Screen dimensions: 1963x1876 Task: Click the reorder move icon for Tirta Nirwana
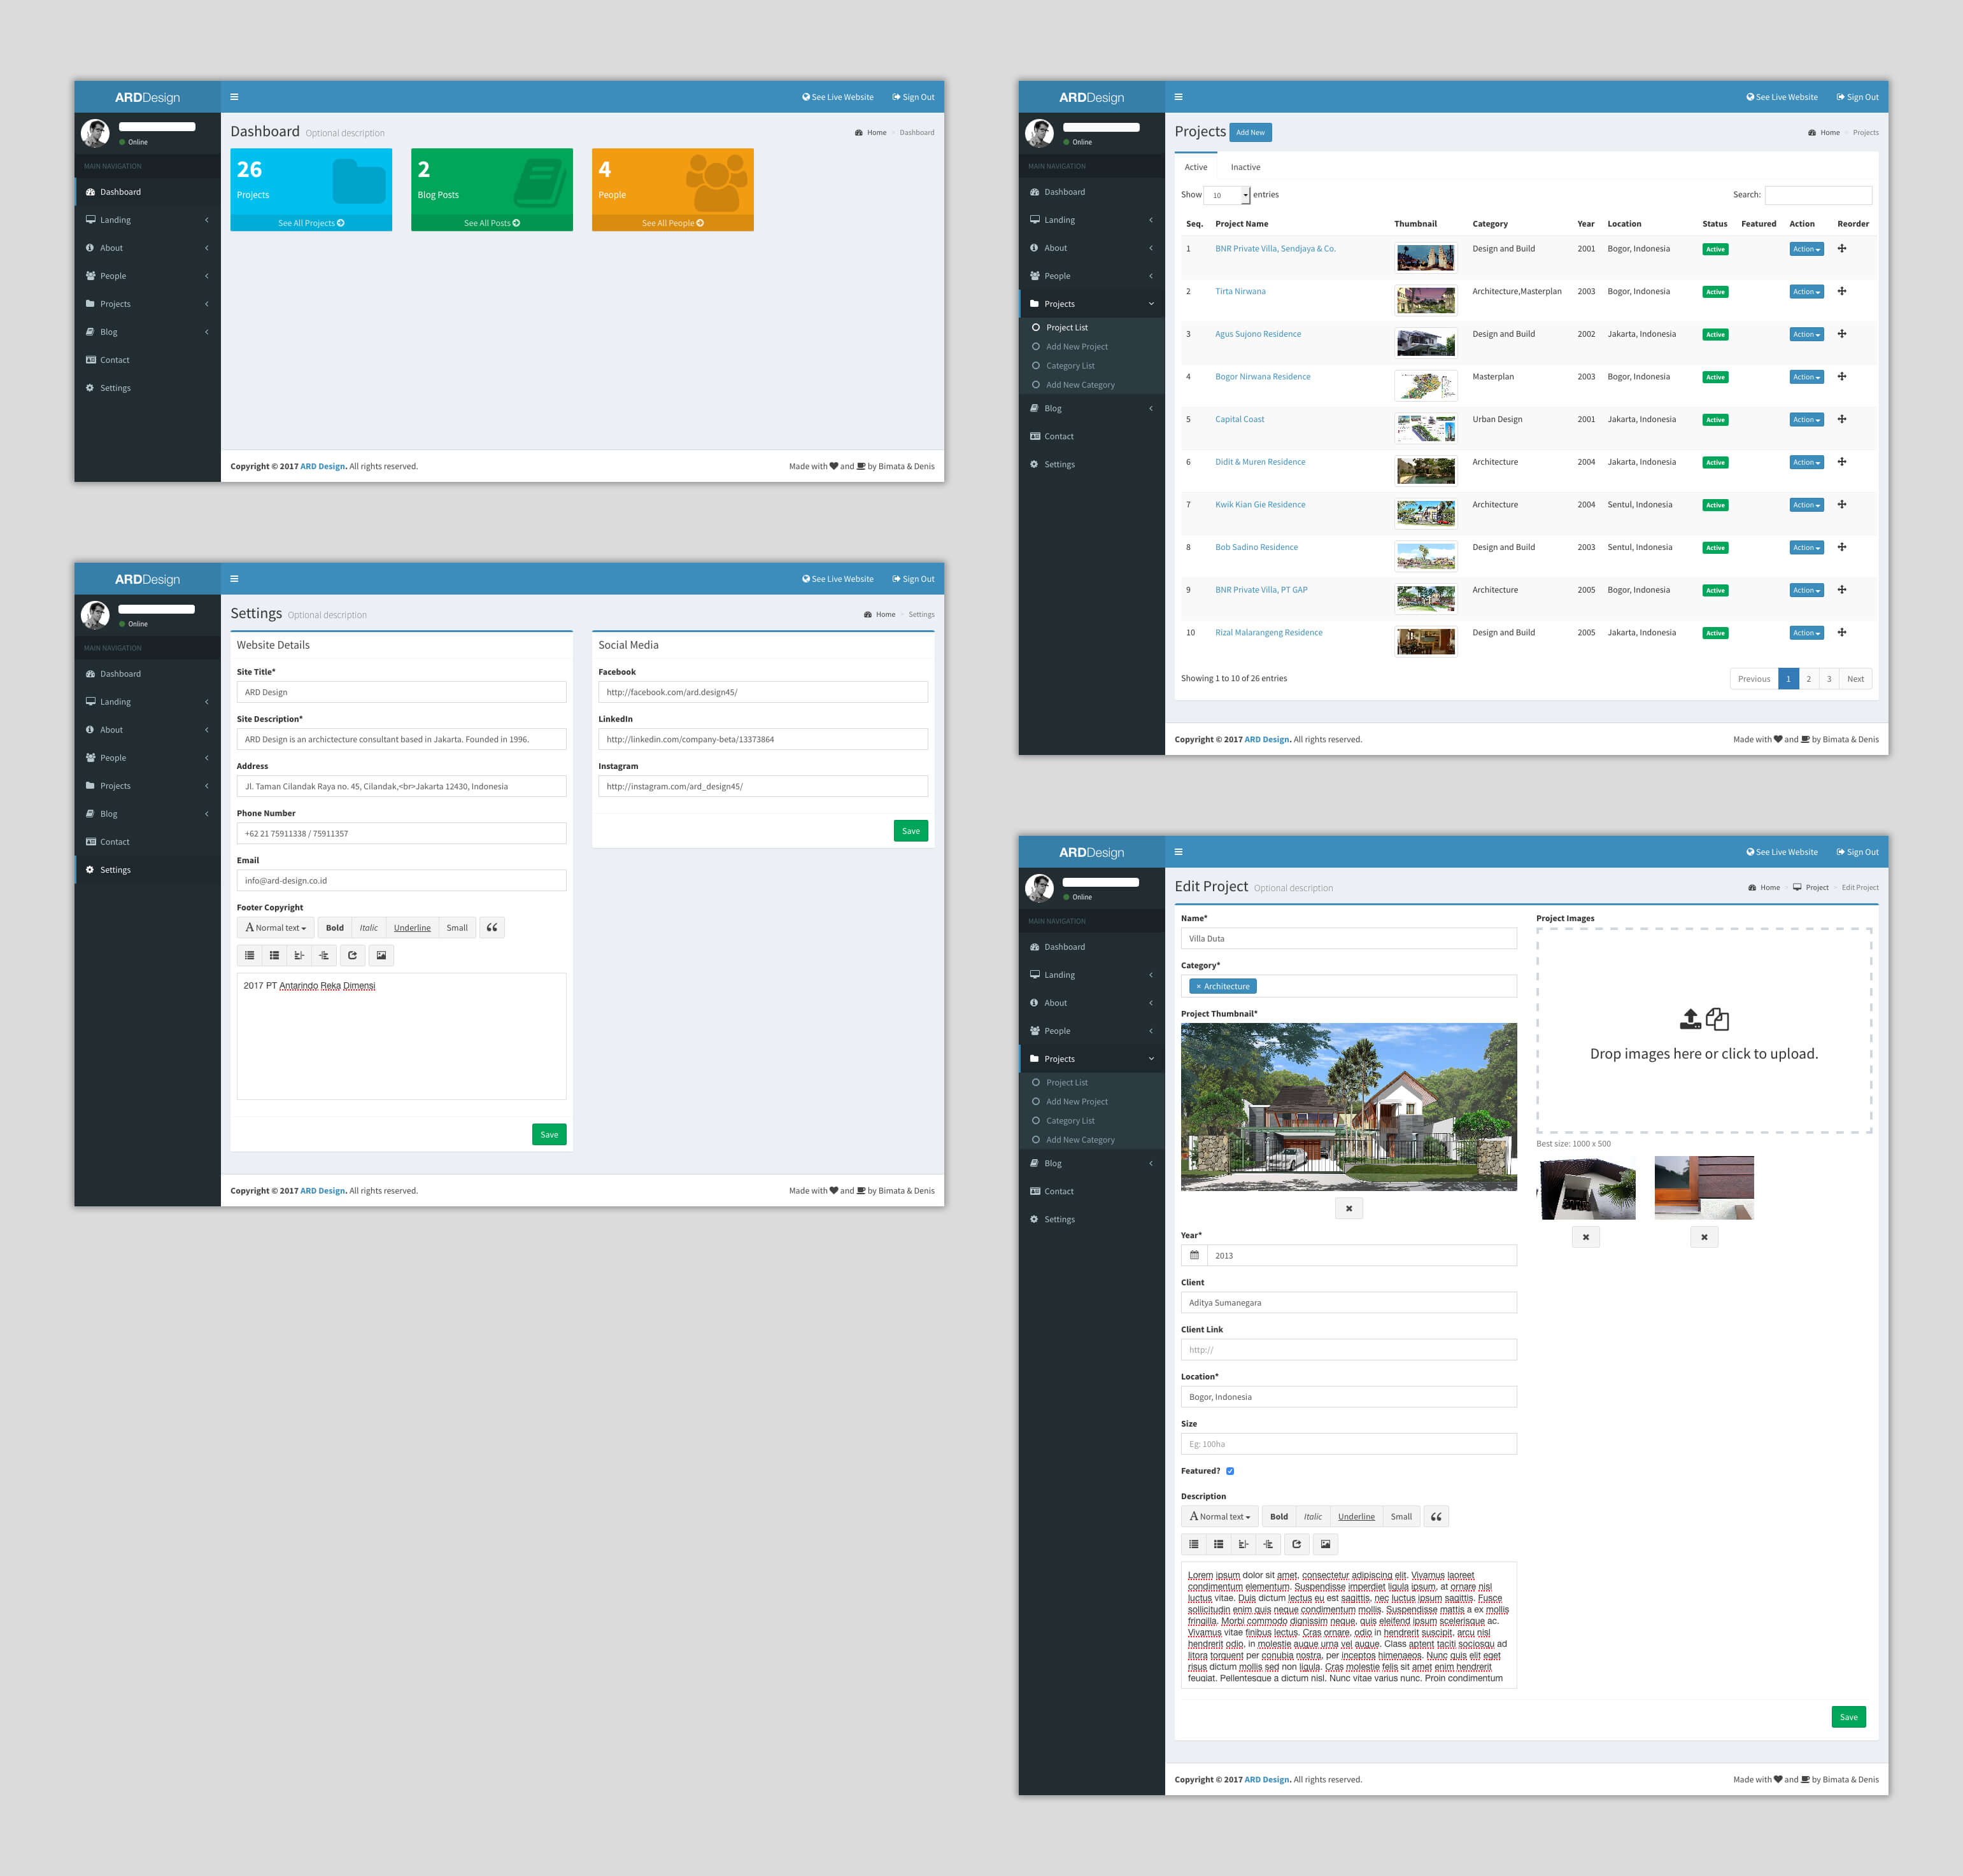[x=1842, y=291]
